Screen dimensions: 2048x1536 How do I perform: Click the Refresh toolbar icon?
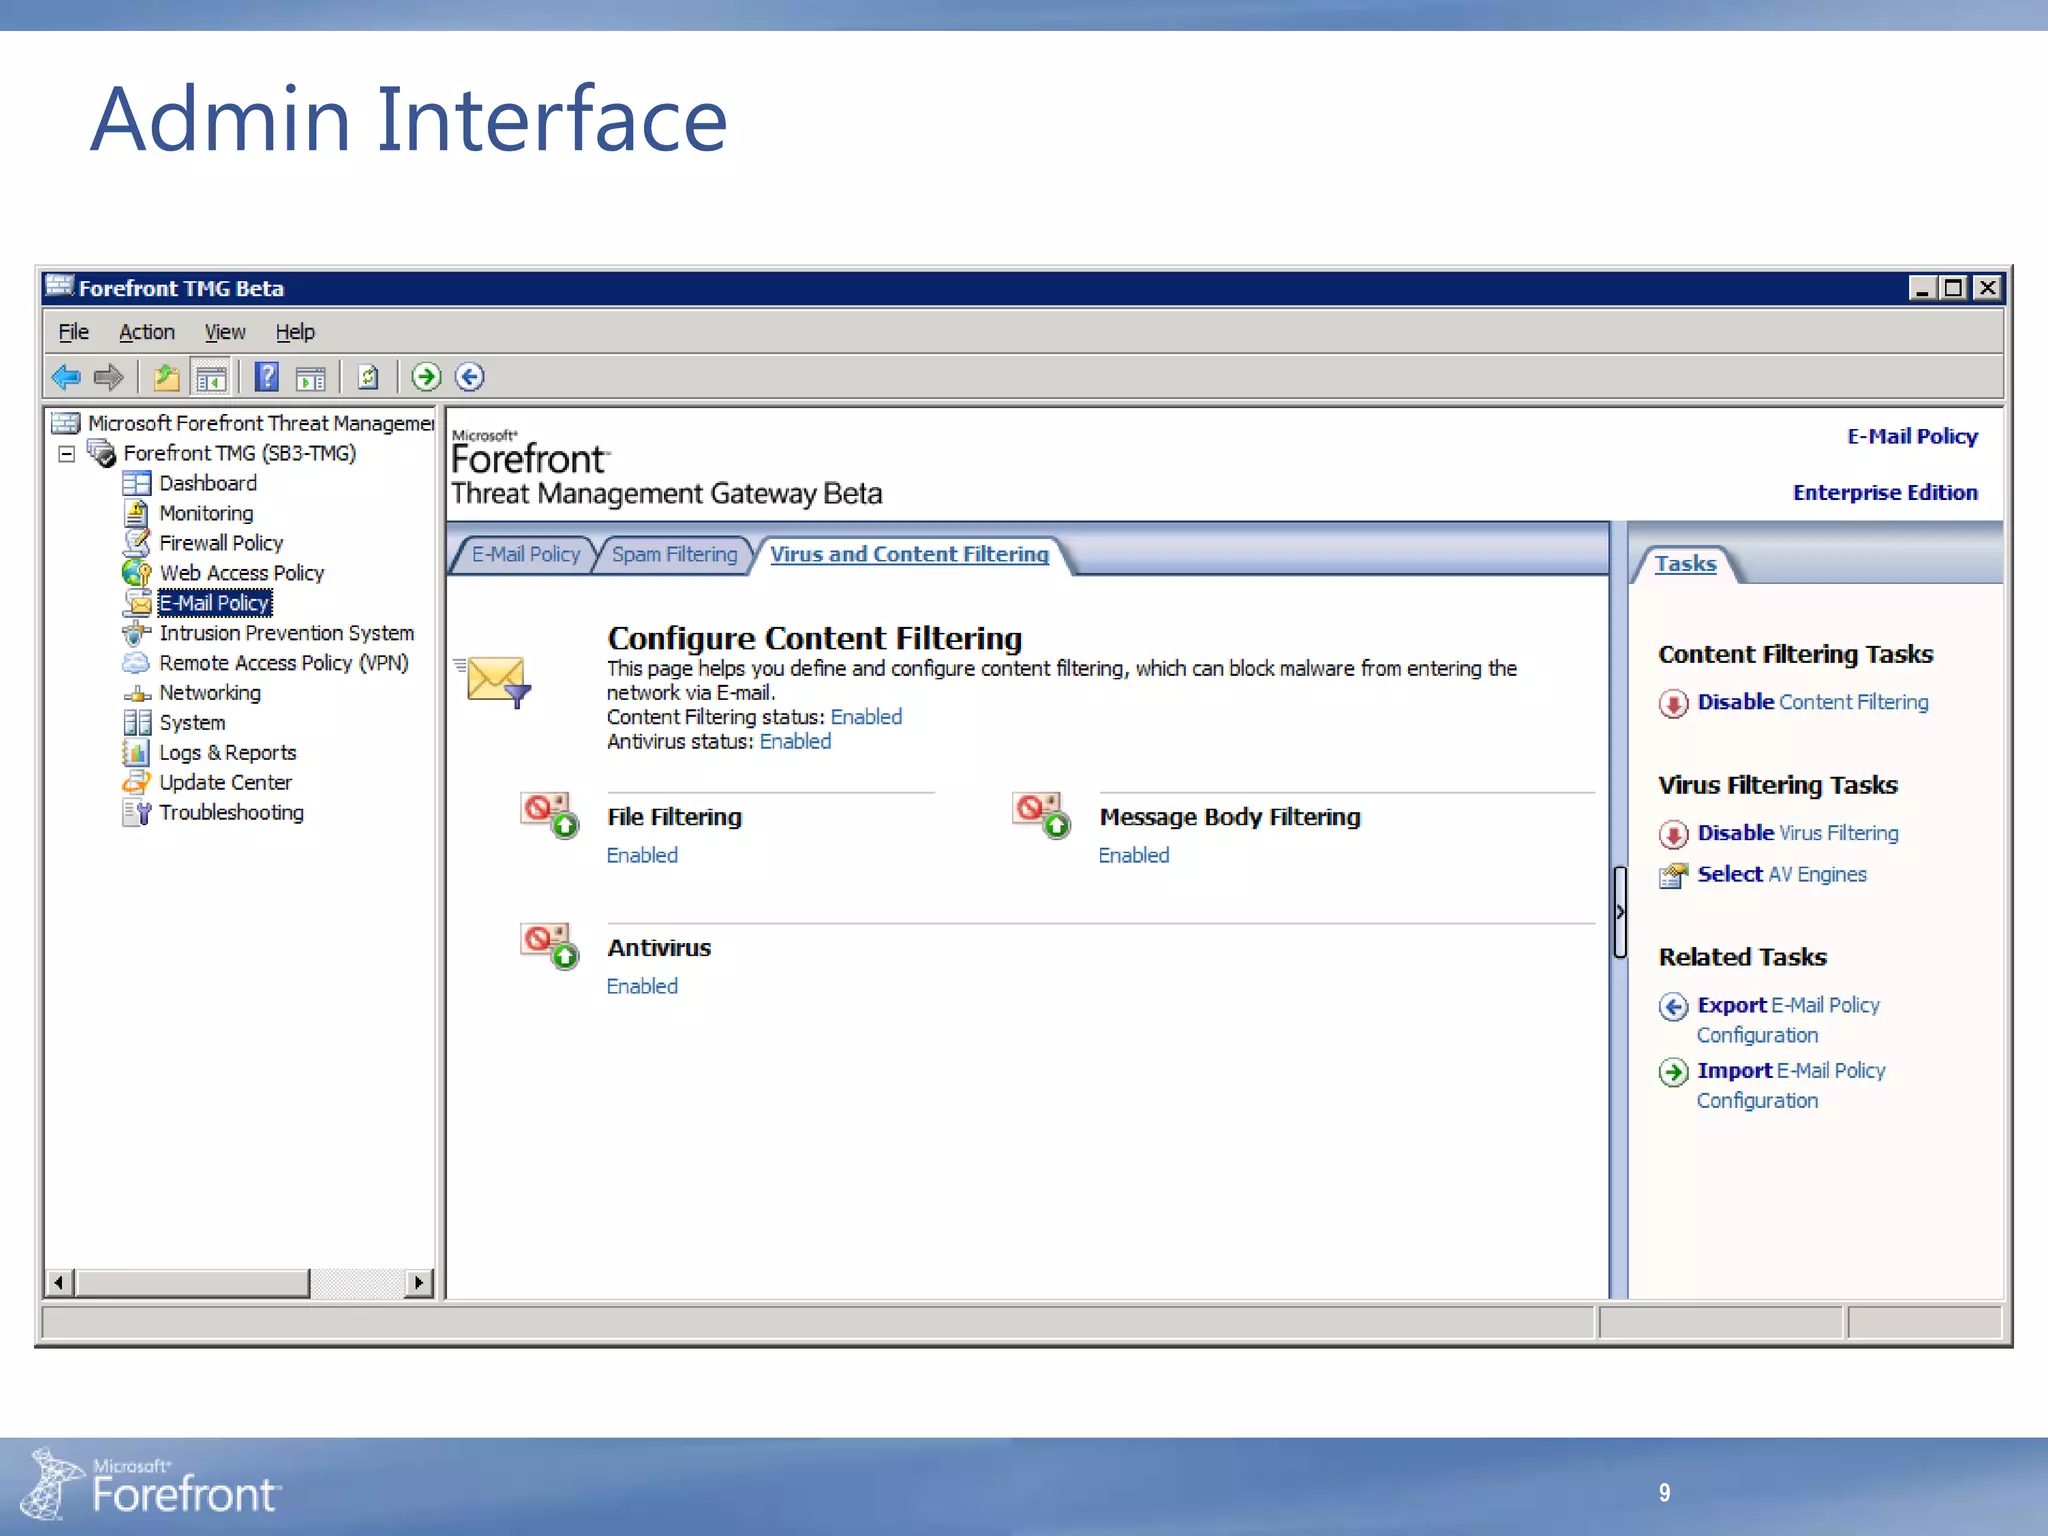(x=368, y=377)
